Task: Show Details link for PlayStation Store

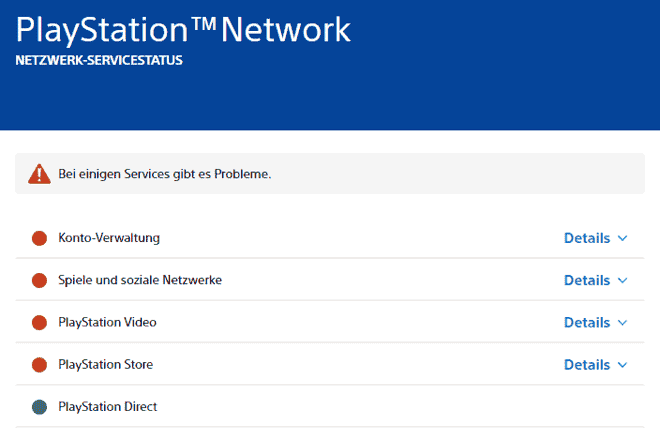Action: pos(586,364)
